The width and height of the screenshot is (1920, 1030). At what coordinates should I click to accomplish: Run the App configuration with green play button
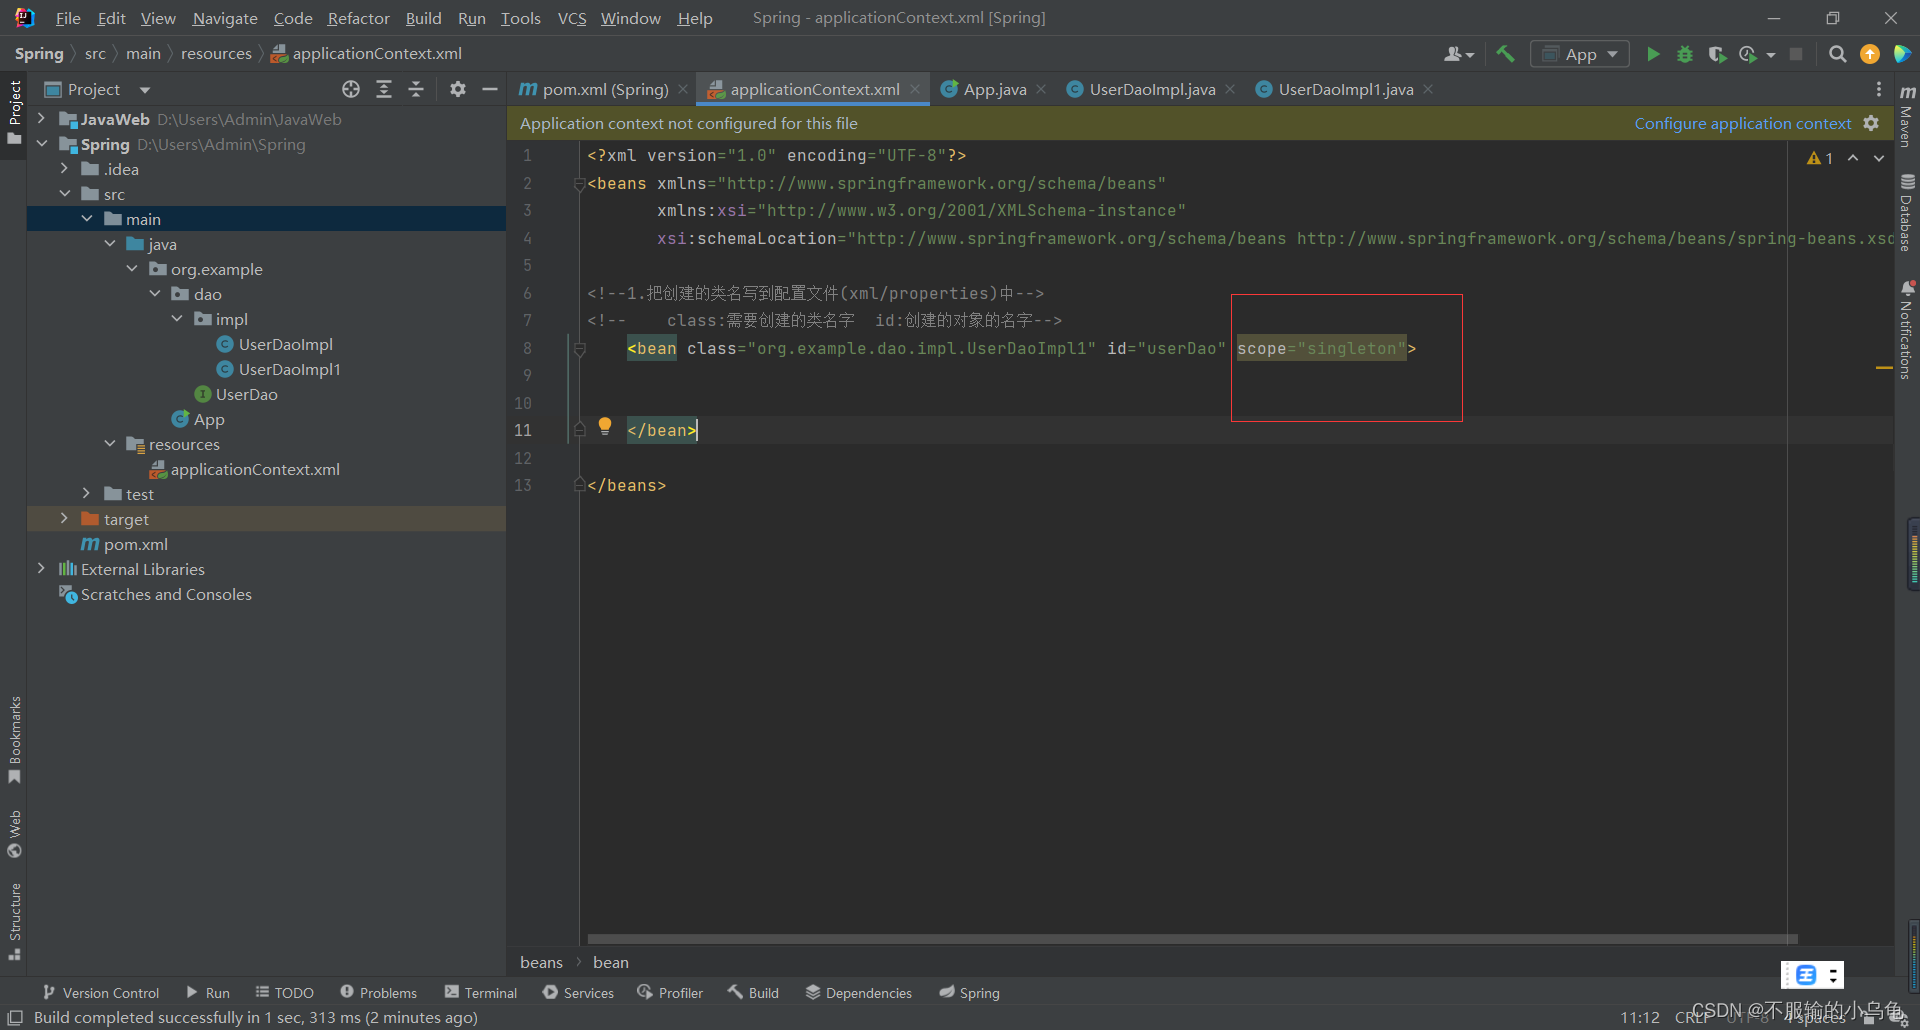pos(1653,54)
